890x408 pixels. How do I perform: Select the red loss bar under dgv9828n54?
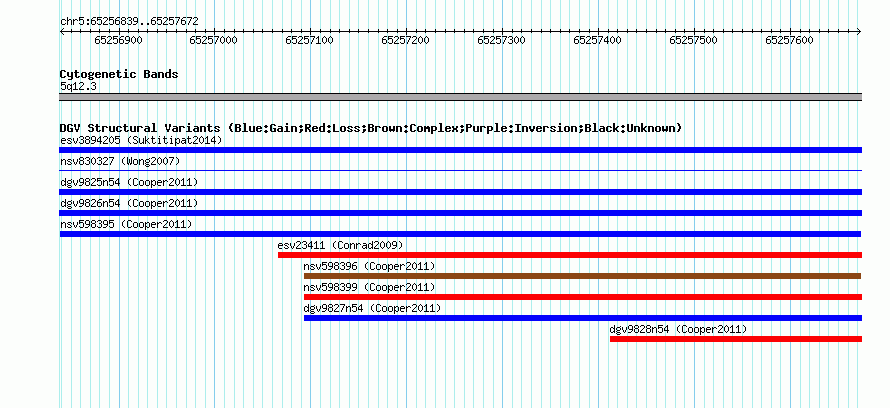[736, 339]
